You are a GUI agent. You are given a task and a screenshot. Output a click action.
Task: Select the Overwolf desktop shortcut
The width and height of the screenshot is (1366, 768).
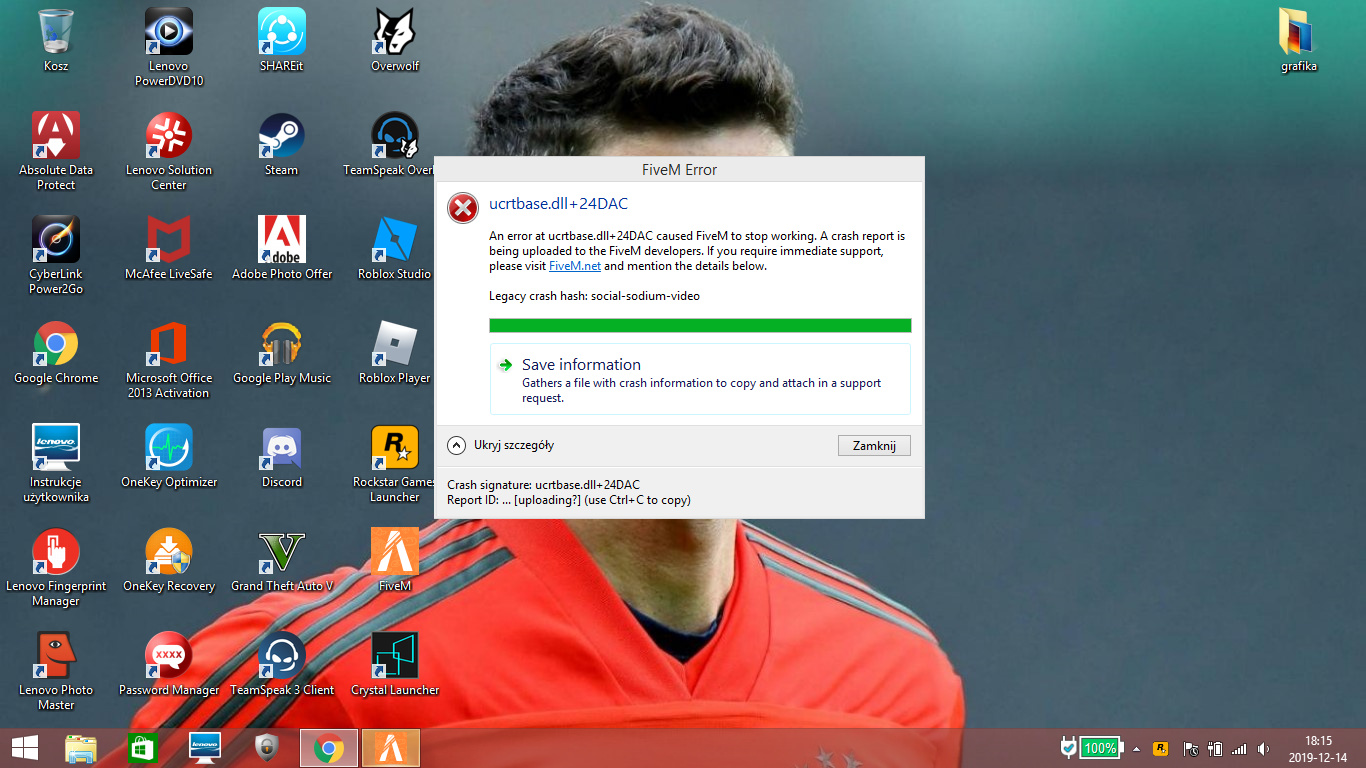(x=395, y=41)
